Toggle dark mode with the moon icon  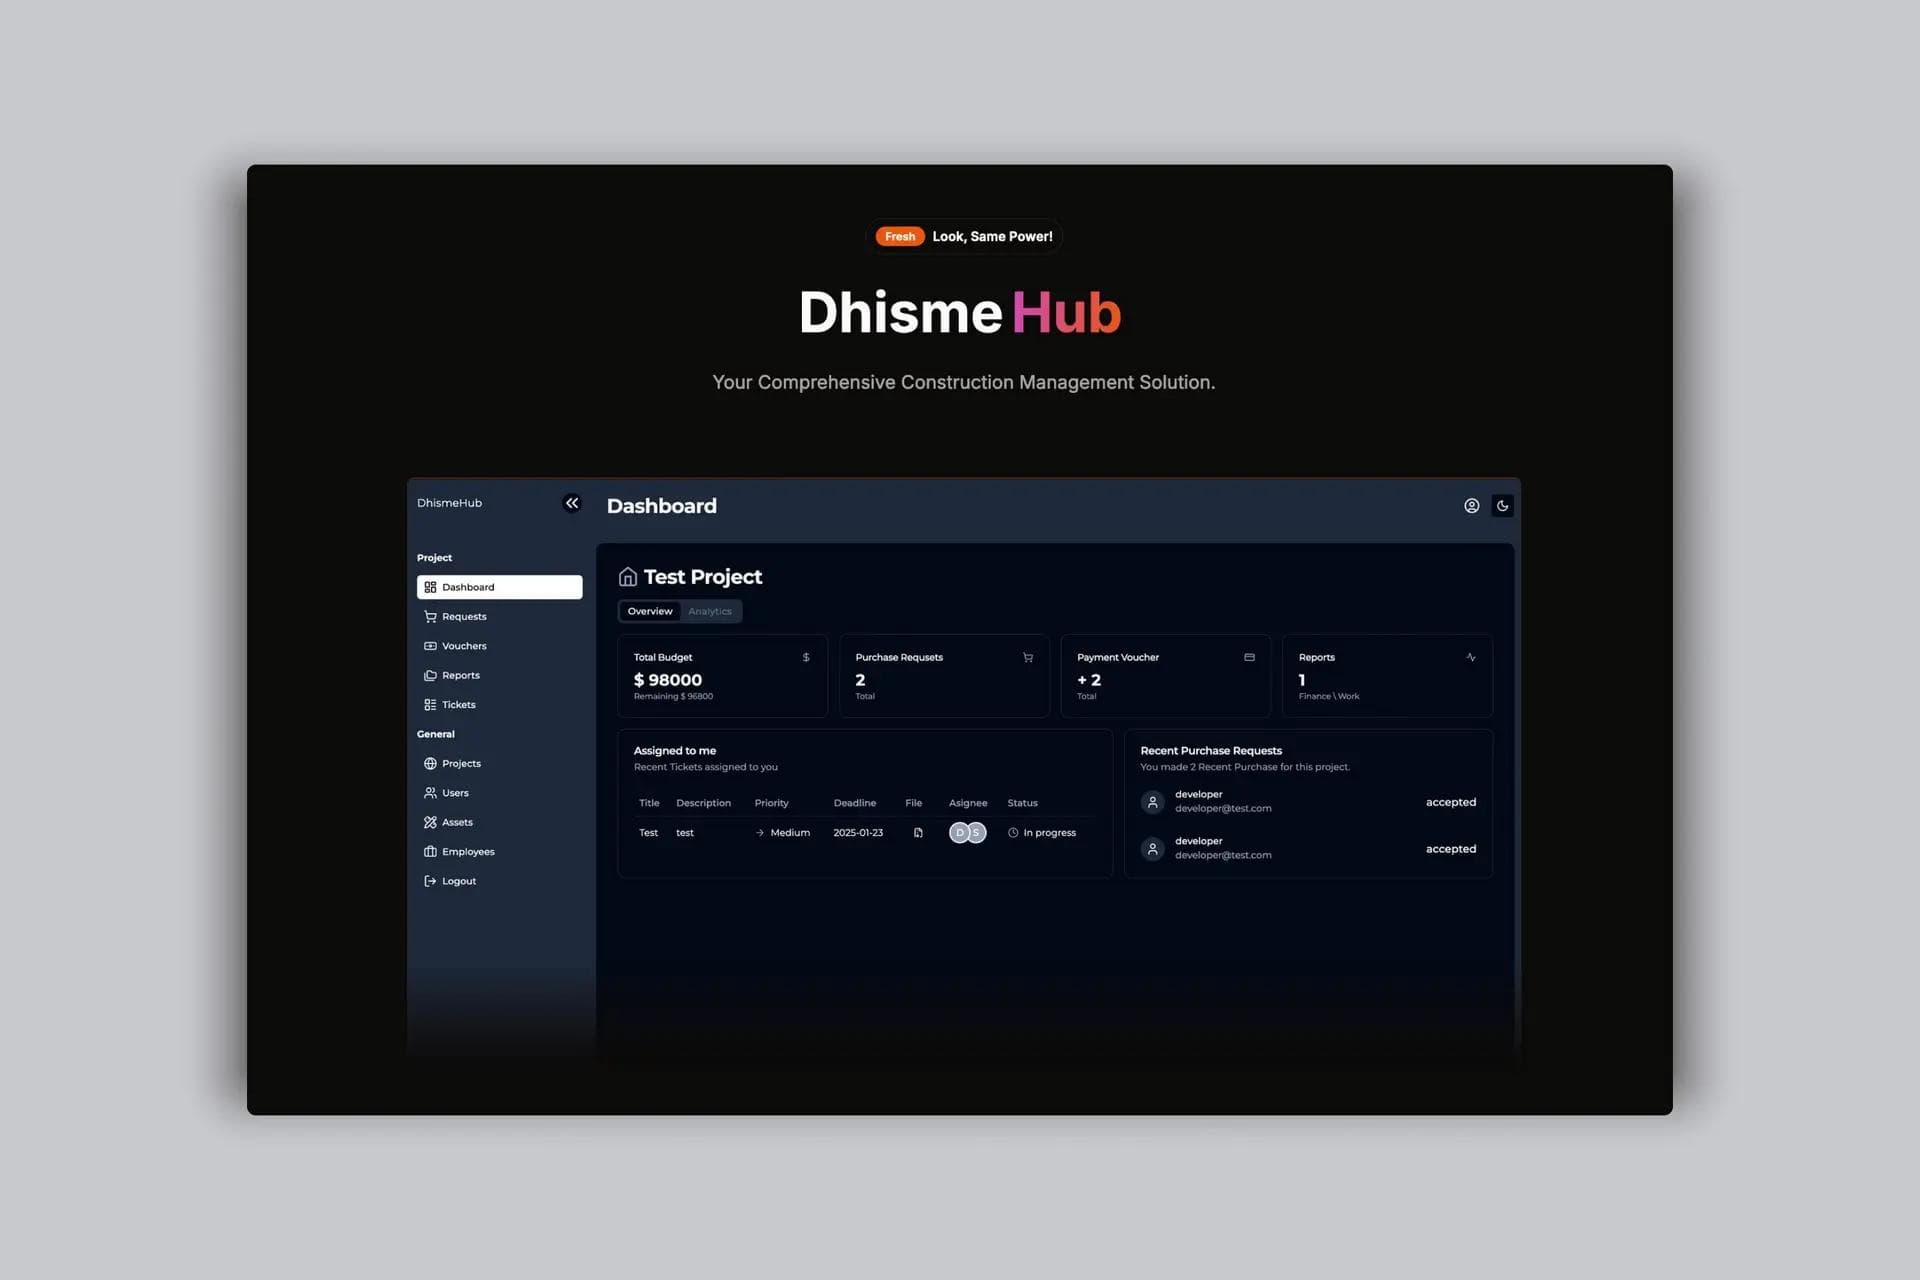[x=1502, y=506]
